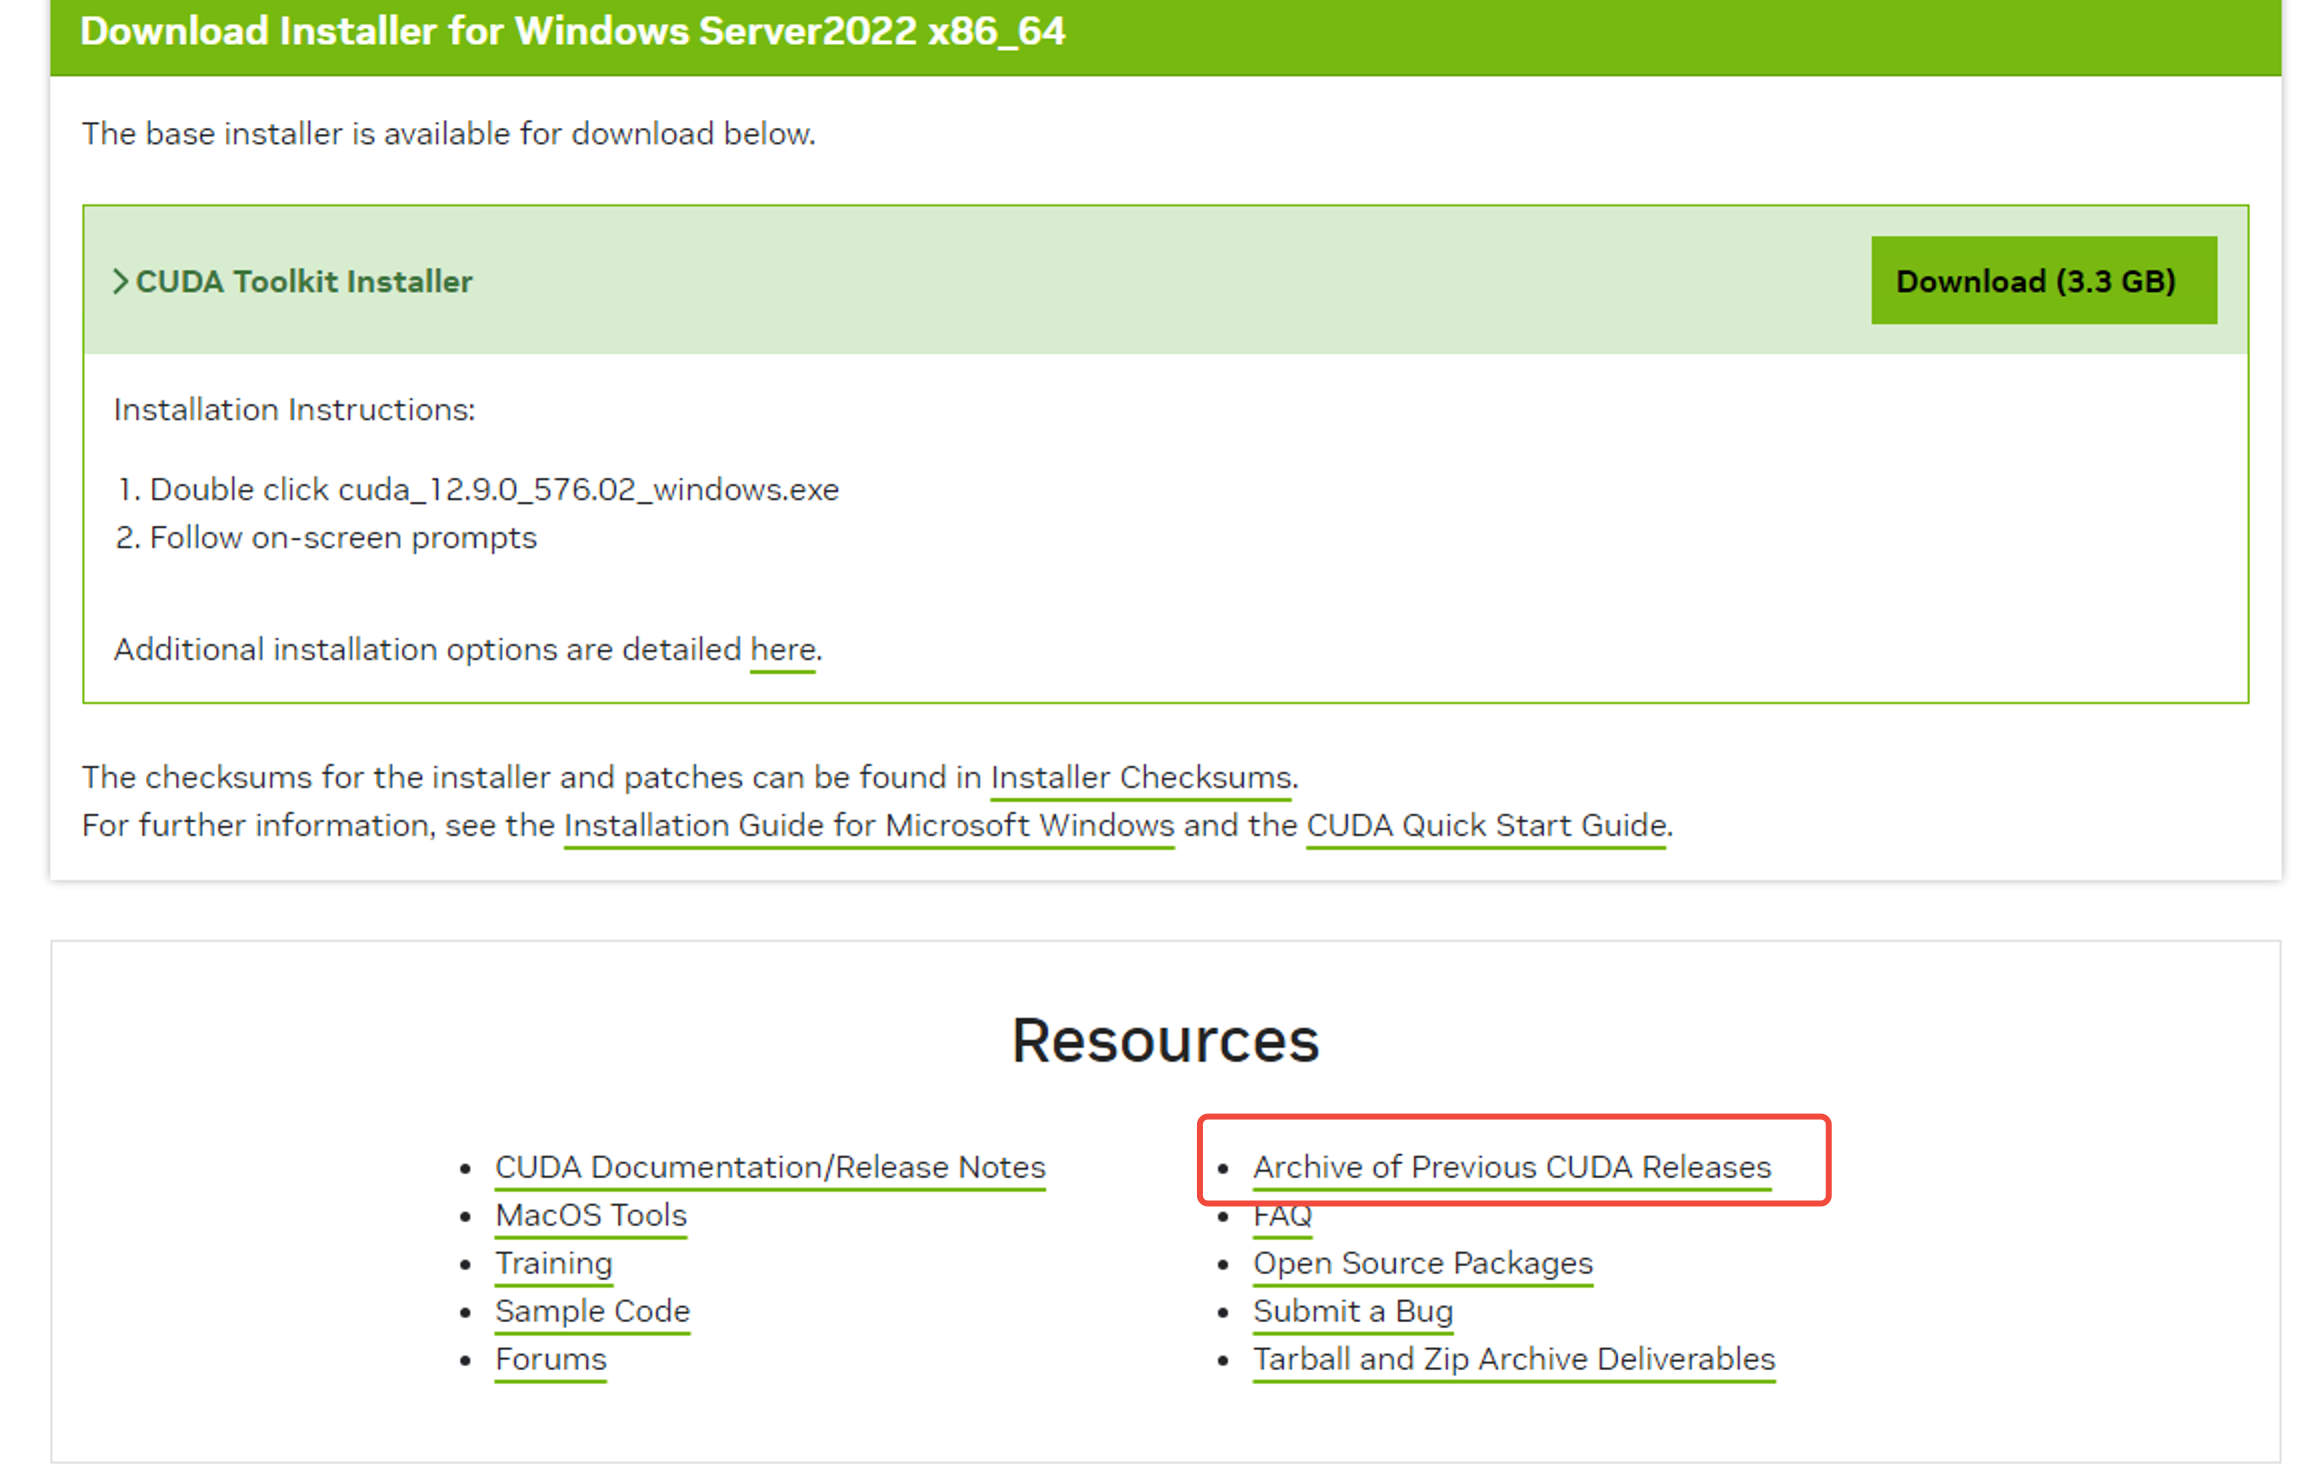Open the 'here' additional installation options link
This screenshot has width=2304, height=1468.
[x=783, y=650]
